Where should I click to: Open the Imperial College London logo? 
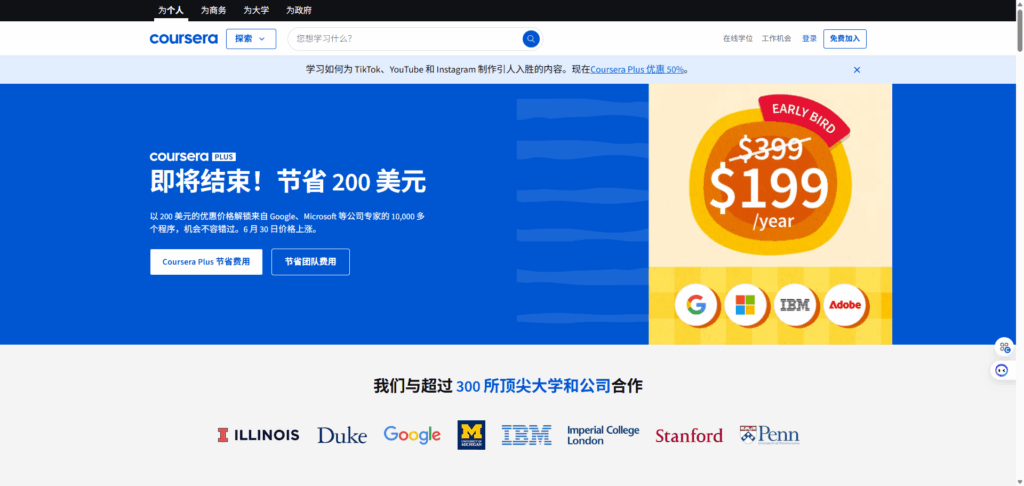point(603,436)
